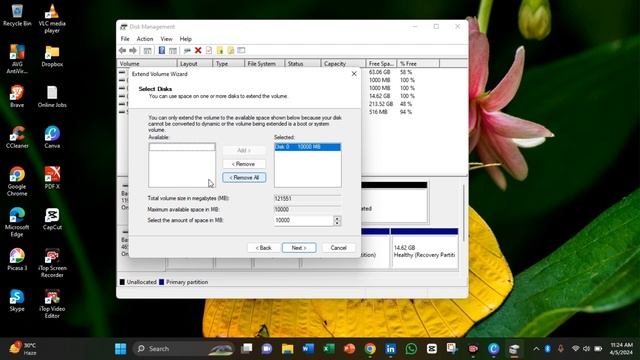Click the 14.62 GB Recovery partition block

[x=424, y=248]
